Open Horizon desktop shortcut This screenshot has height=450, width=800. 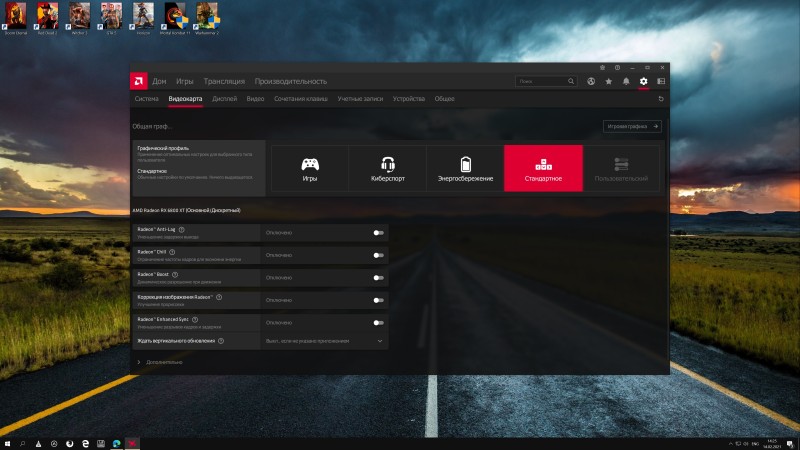(x=143, y=19)
